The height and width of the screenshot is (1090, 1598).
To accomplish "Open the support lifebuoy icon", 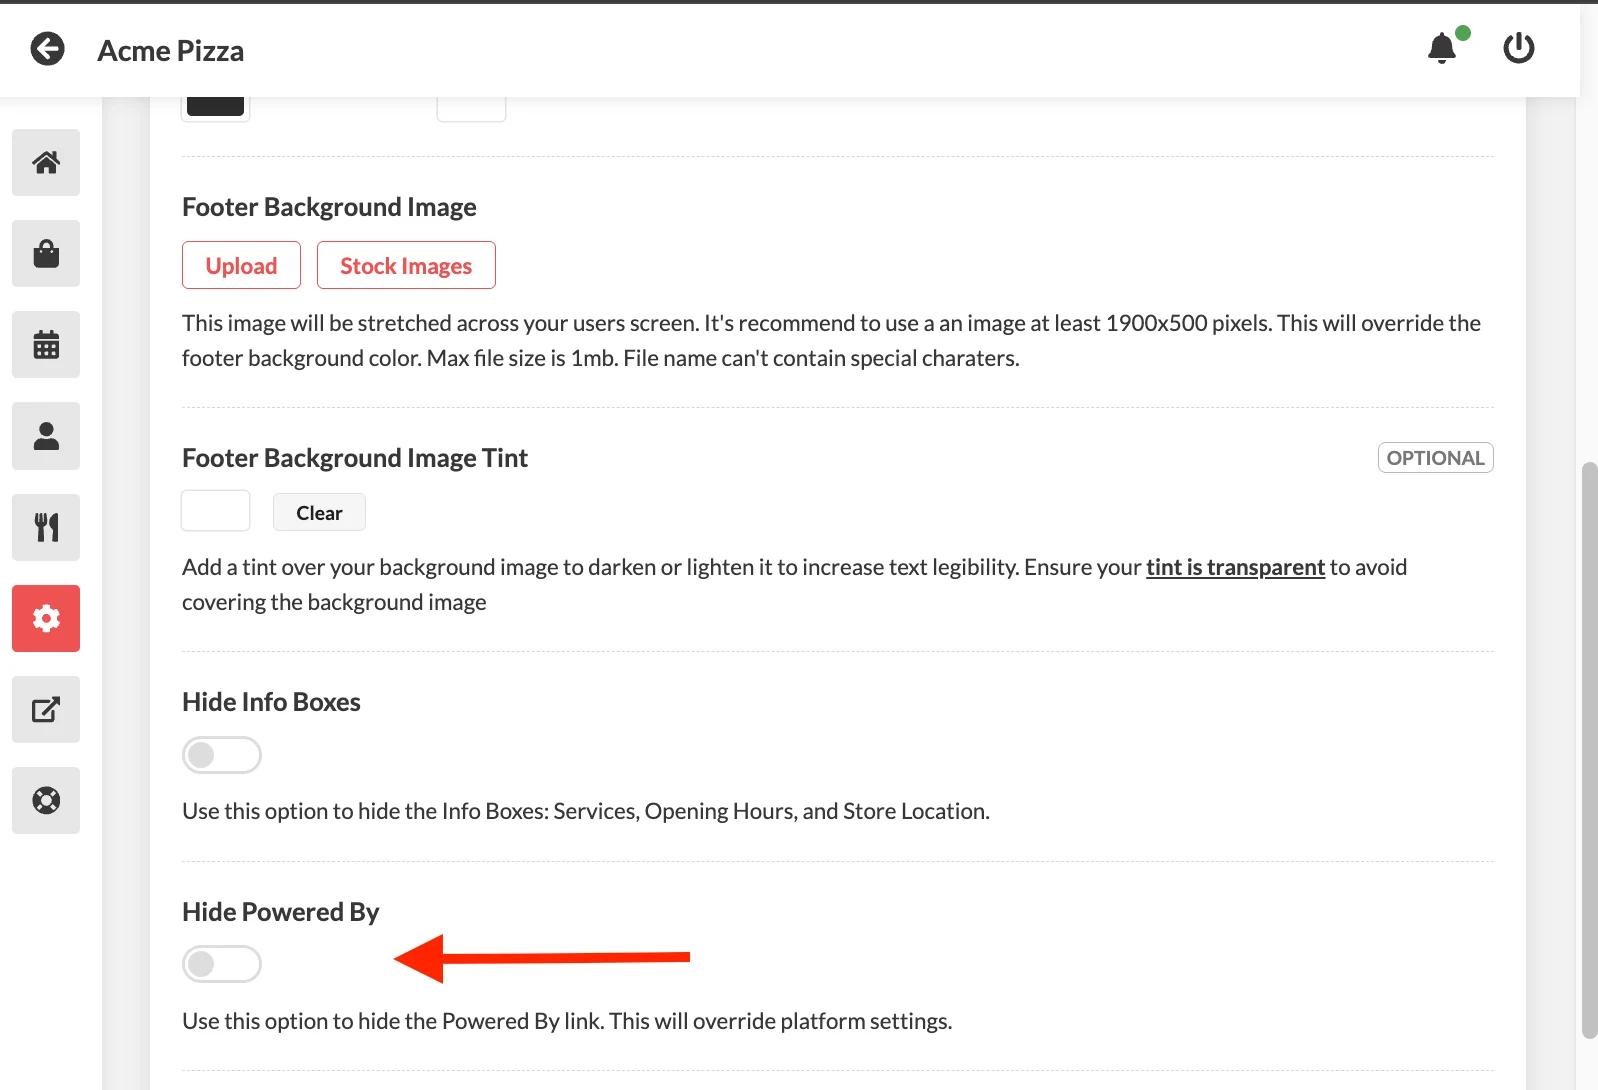I will [x=46, y=801].
